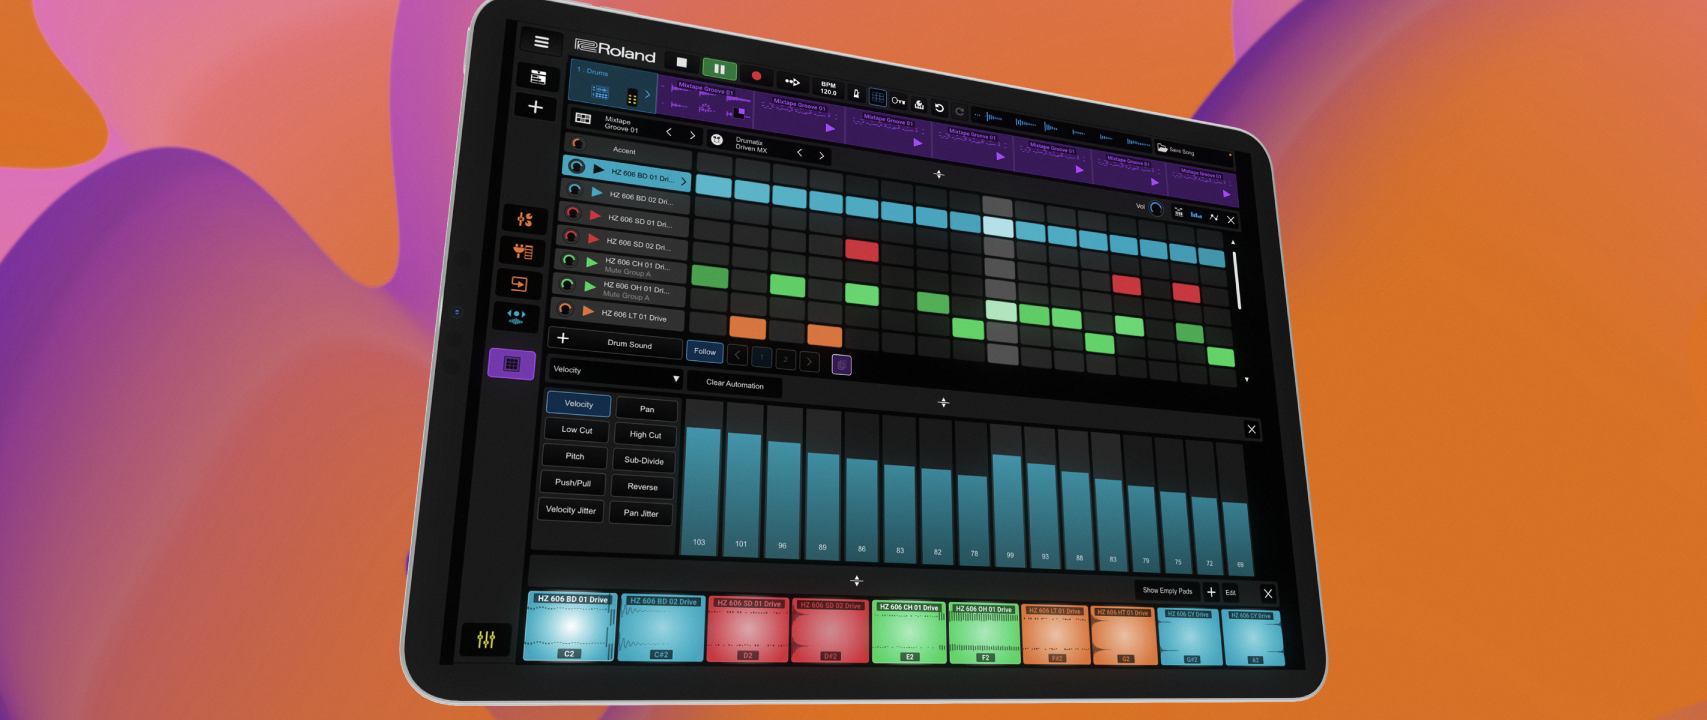1707x720 pixels.
Task: Select next kit after Drumatix Driven MX
Action: (x=821, y=155)
